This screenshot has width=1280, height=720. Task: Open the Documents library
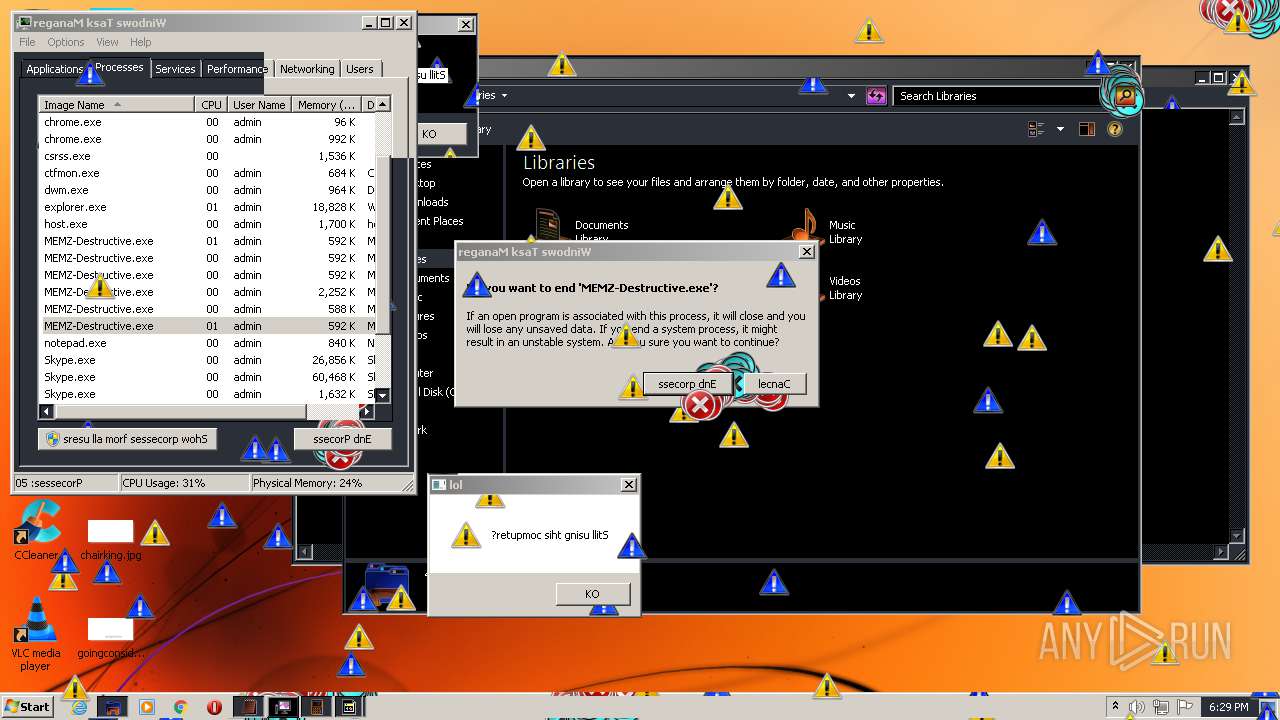[601, 226]
